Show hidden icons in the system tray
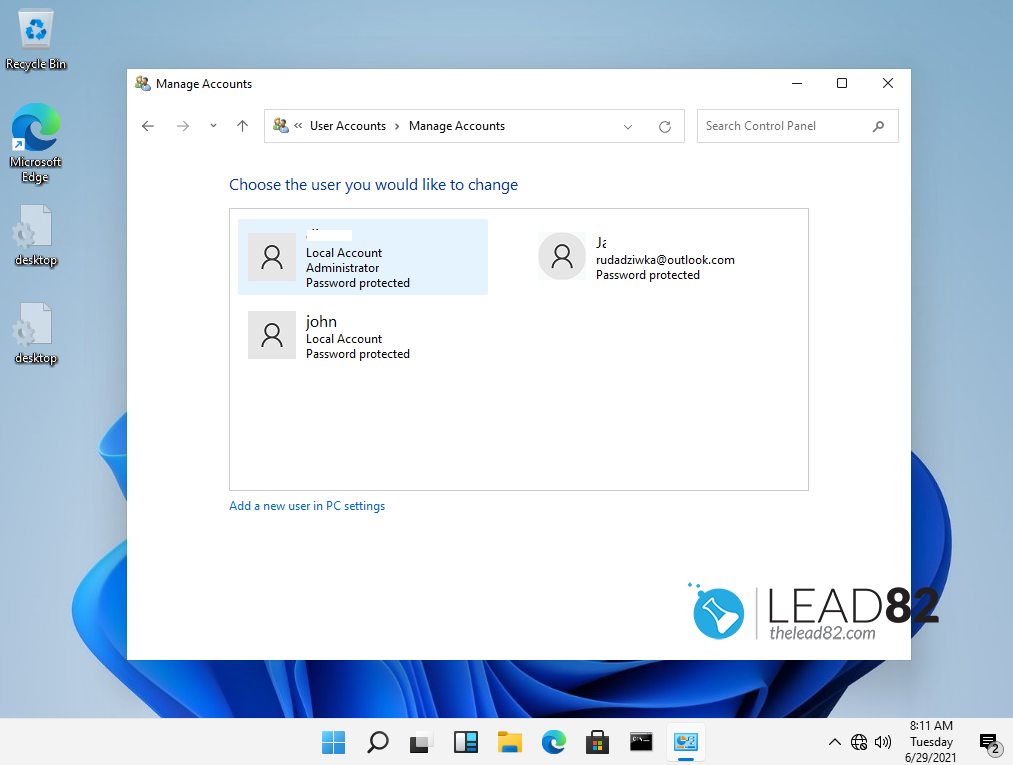This screenshot has height=765, width=1013. pos(834,742)
